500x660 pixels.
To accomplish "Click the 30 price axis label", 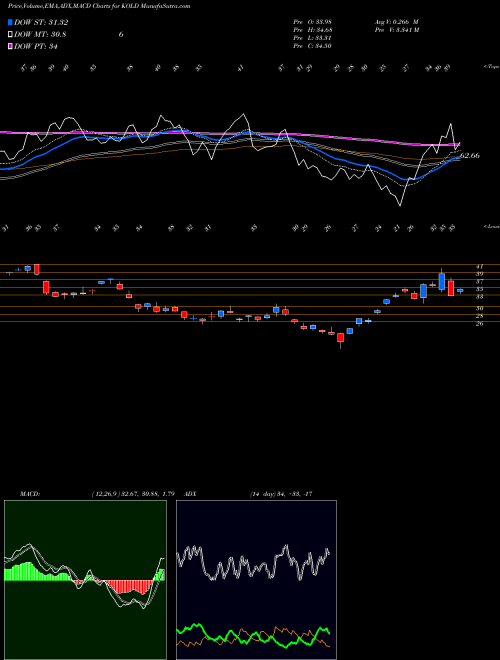I will point(479,309).
